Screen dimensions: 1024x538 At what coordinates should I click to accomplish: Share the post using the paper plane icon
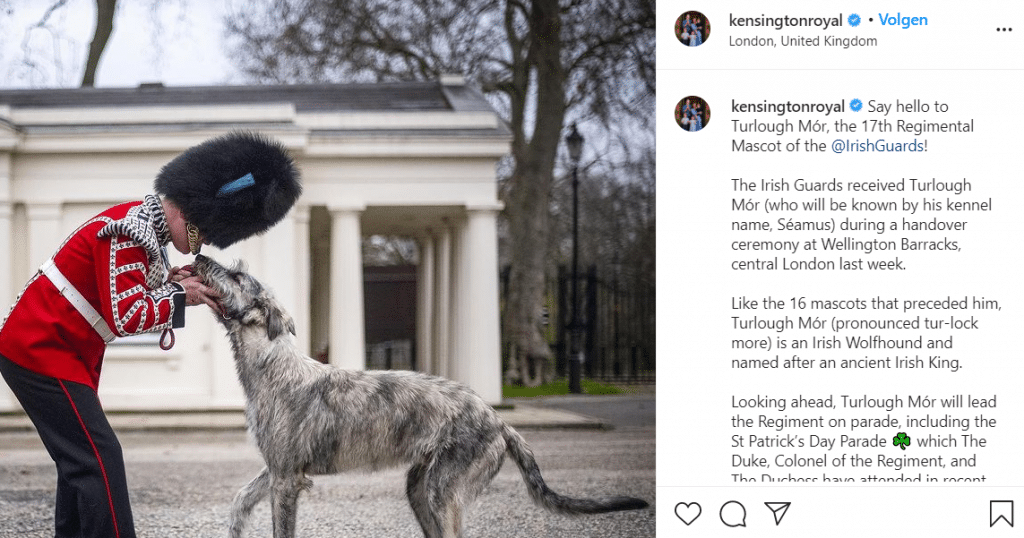pyautogui.click(x=777, y=513)
